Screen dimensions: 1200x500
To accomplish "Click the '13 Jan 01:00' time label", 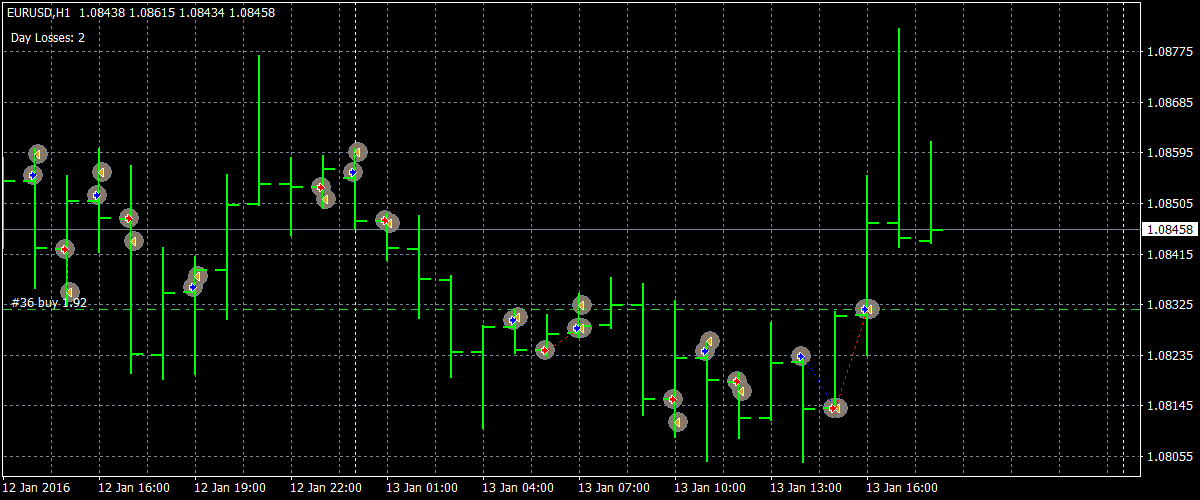I will click(x=421, y=488).
